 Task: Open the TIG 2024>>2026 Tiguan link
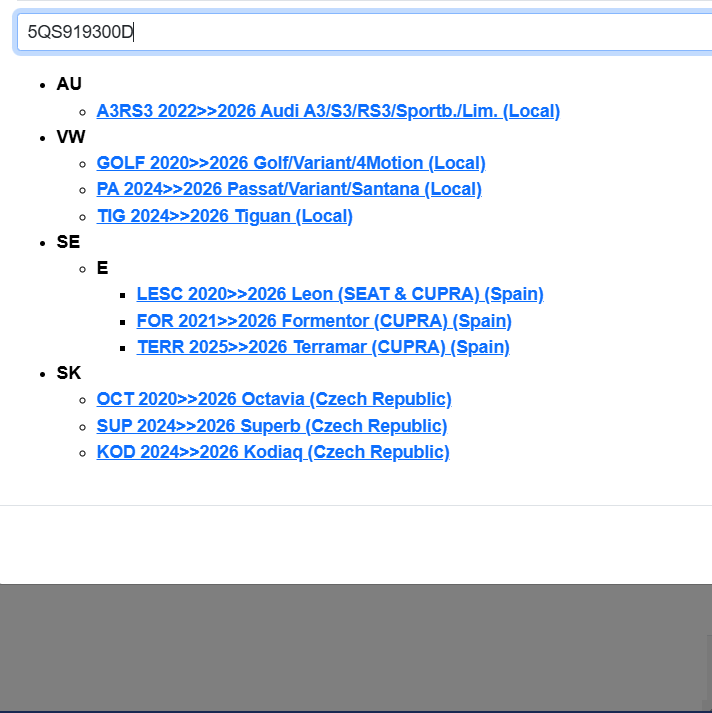click(x=224, y=216)
